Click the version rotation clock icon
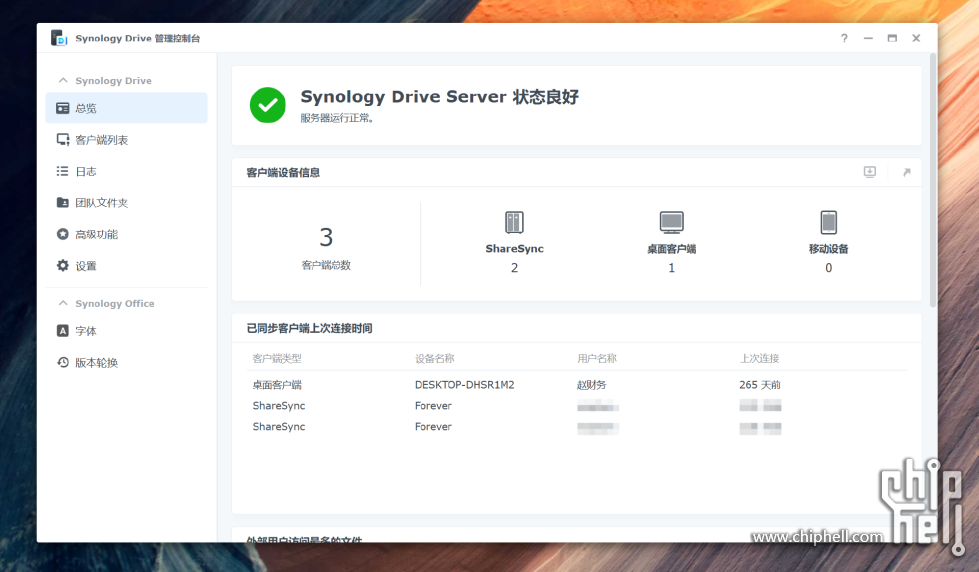 [x=62, y=362]
